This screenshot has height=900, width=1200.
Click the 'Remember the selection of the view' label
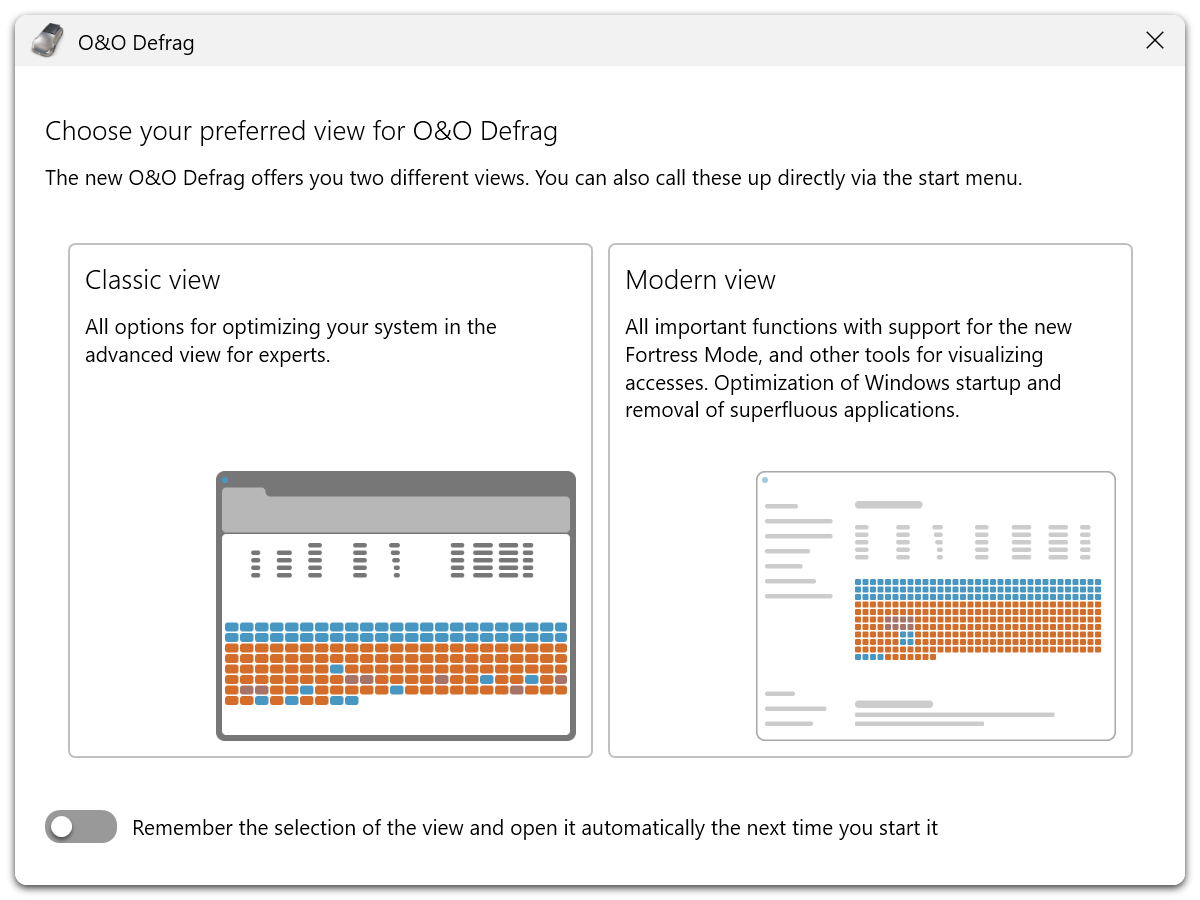coord(534,828)
